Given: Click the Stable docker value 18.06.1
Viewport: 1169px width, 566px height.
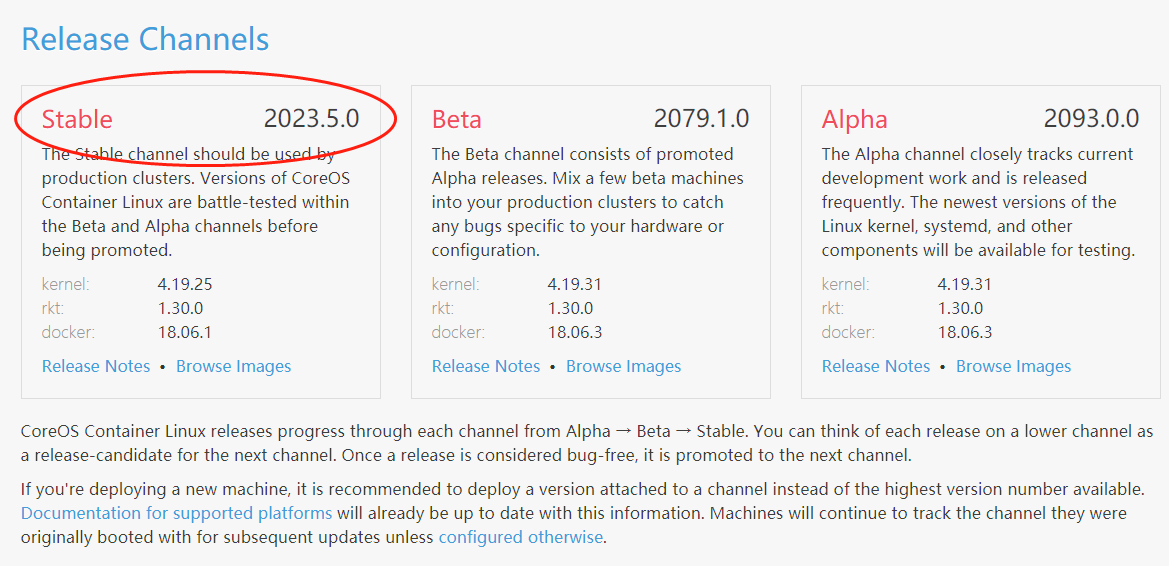Looking at the screenshot, I should pos(185,332).
